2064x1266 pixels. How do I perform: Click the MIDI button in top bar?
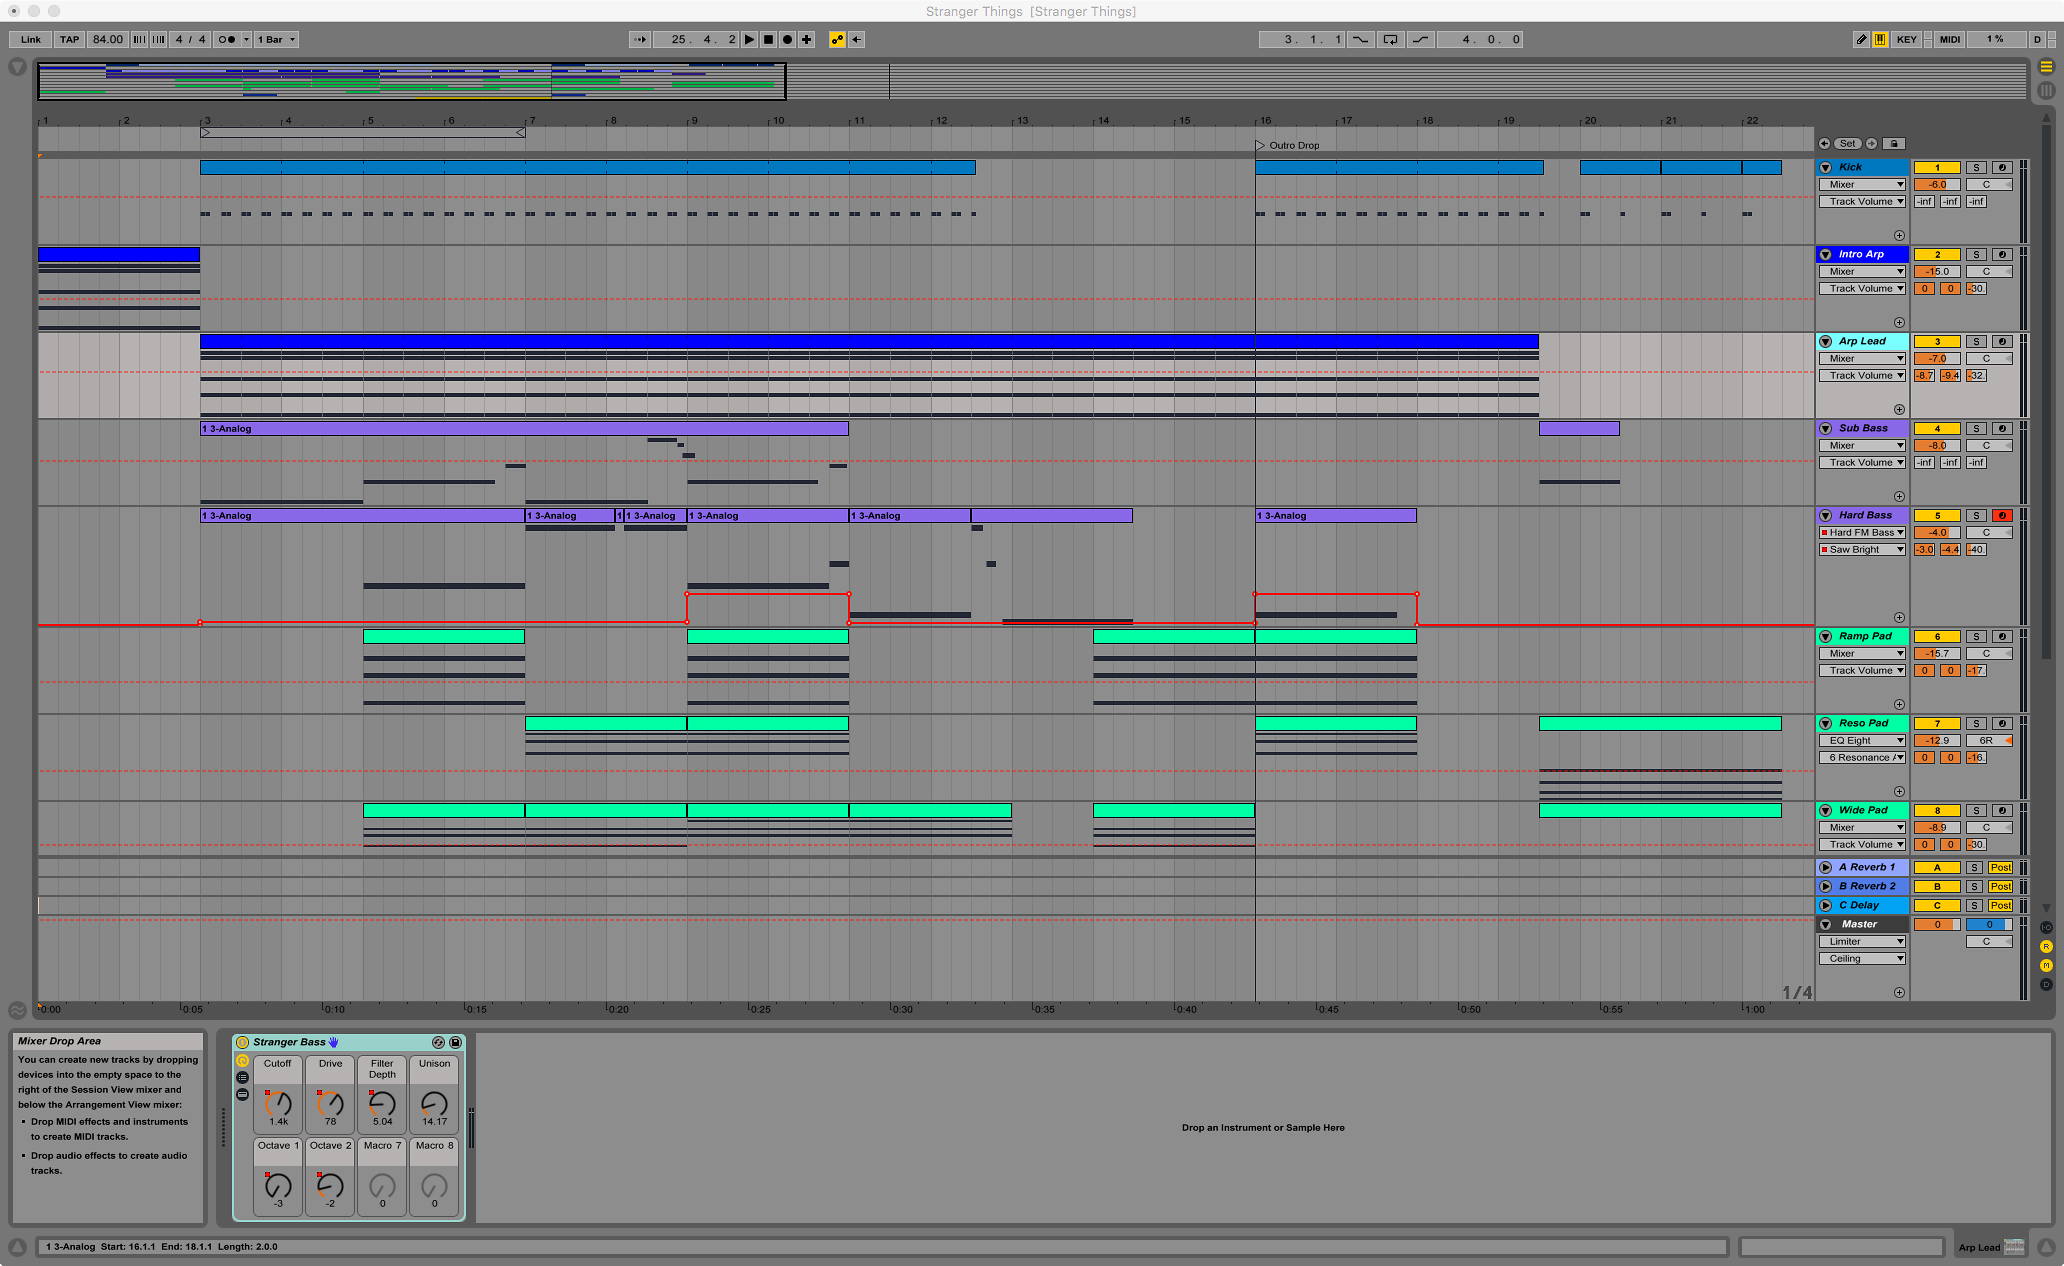click(x=1949, y=40)
